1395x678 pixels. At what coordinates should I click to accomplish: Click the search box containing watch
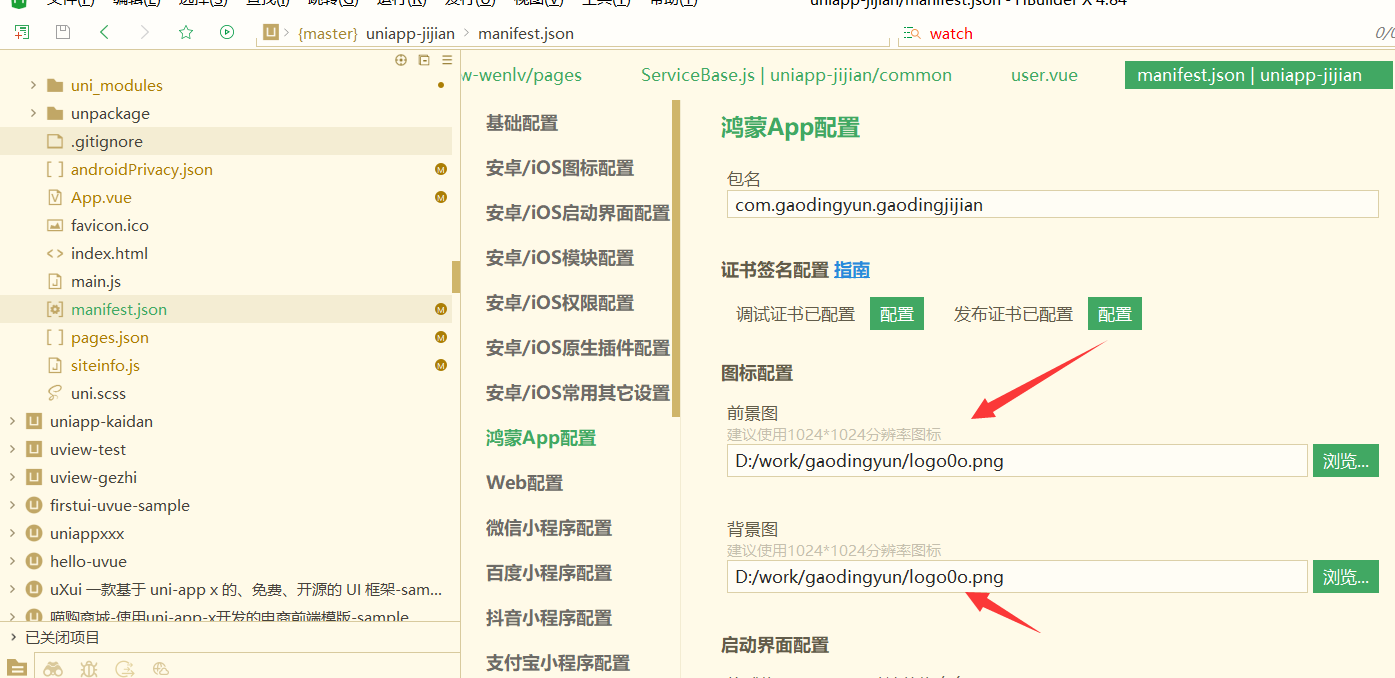[x=1144, y=34]
